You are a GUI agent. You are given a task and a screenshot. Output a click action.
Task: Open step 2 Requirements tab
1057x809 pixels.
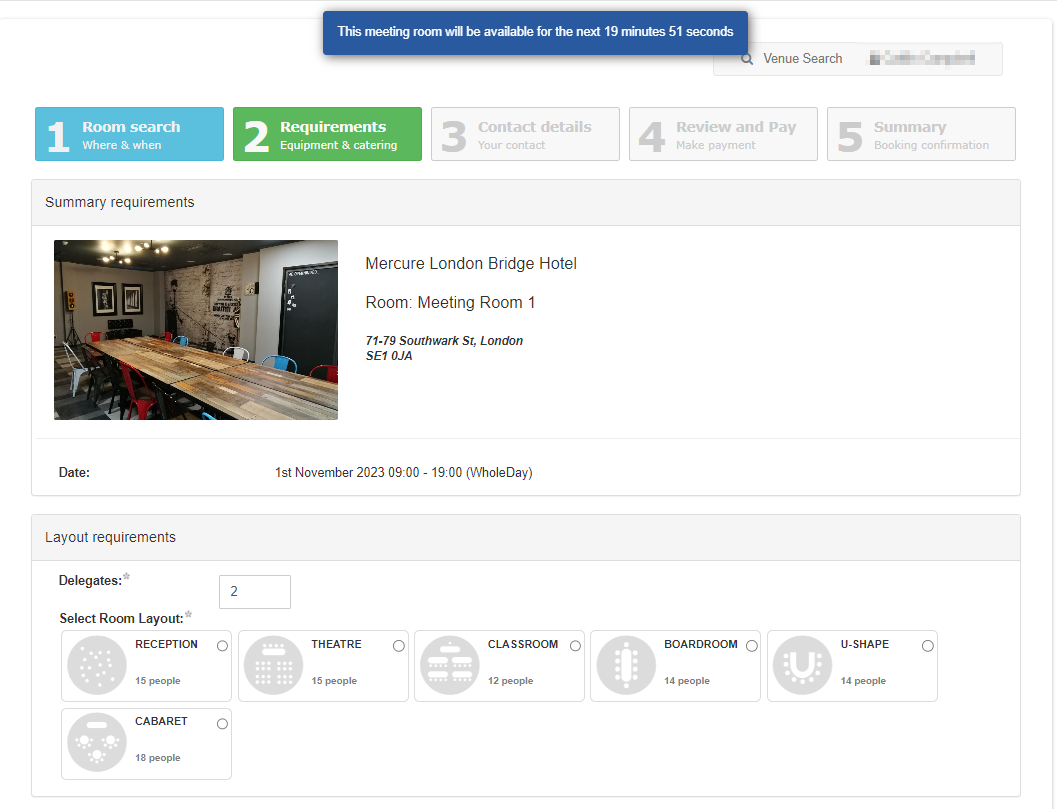tap(328, 134)
